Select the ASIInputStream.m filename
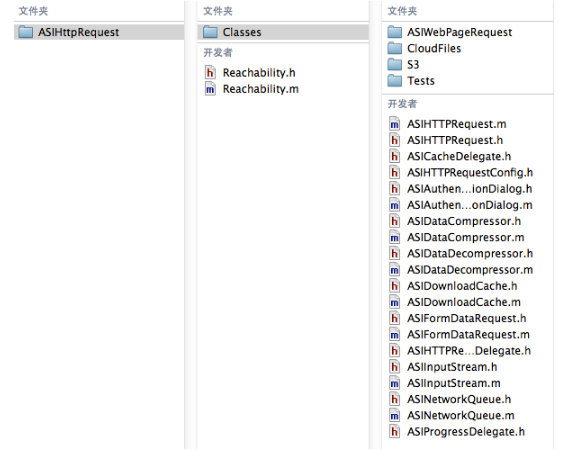This screenshot has width=577, height=451. click(454, 383)
